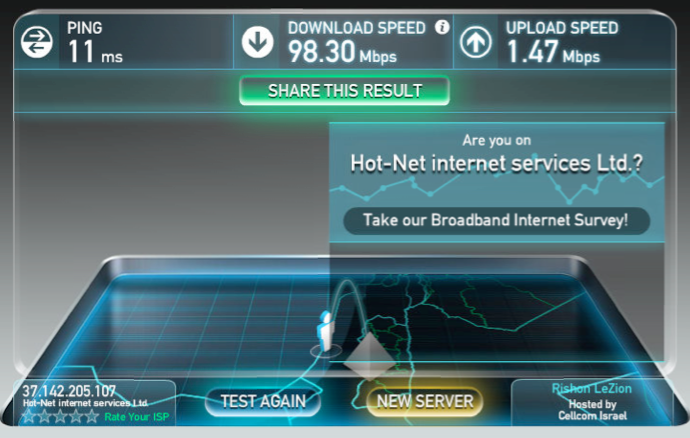Take the Broadband Internet Survey
The image size is (690, 438).
click(x=496, y=220)
